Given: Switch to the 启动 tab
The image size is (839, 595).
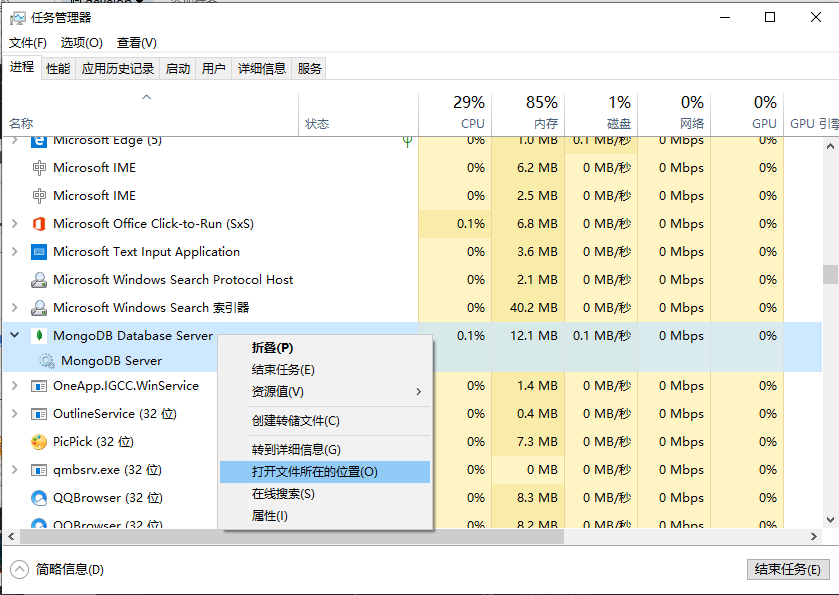Looking at the screenshot, I should pyautogui.click(x=178, y=68).
